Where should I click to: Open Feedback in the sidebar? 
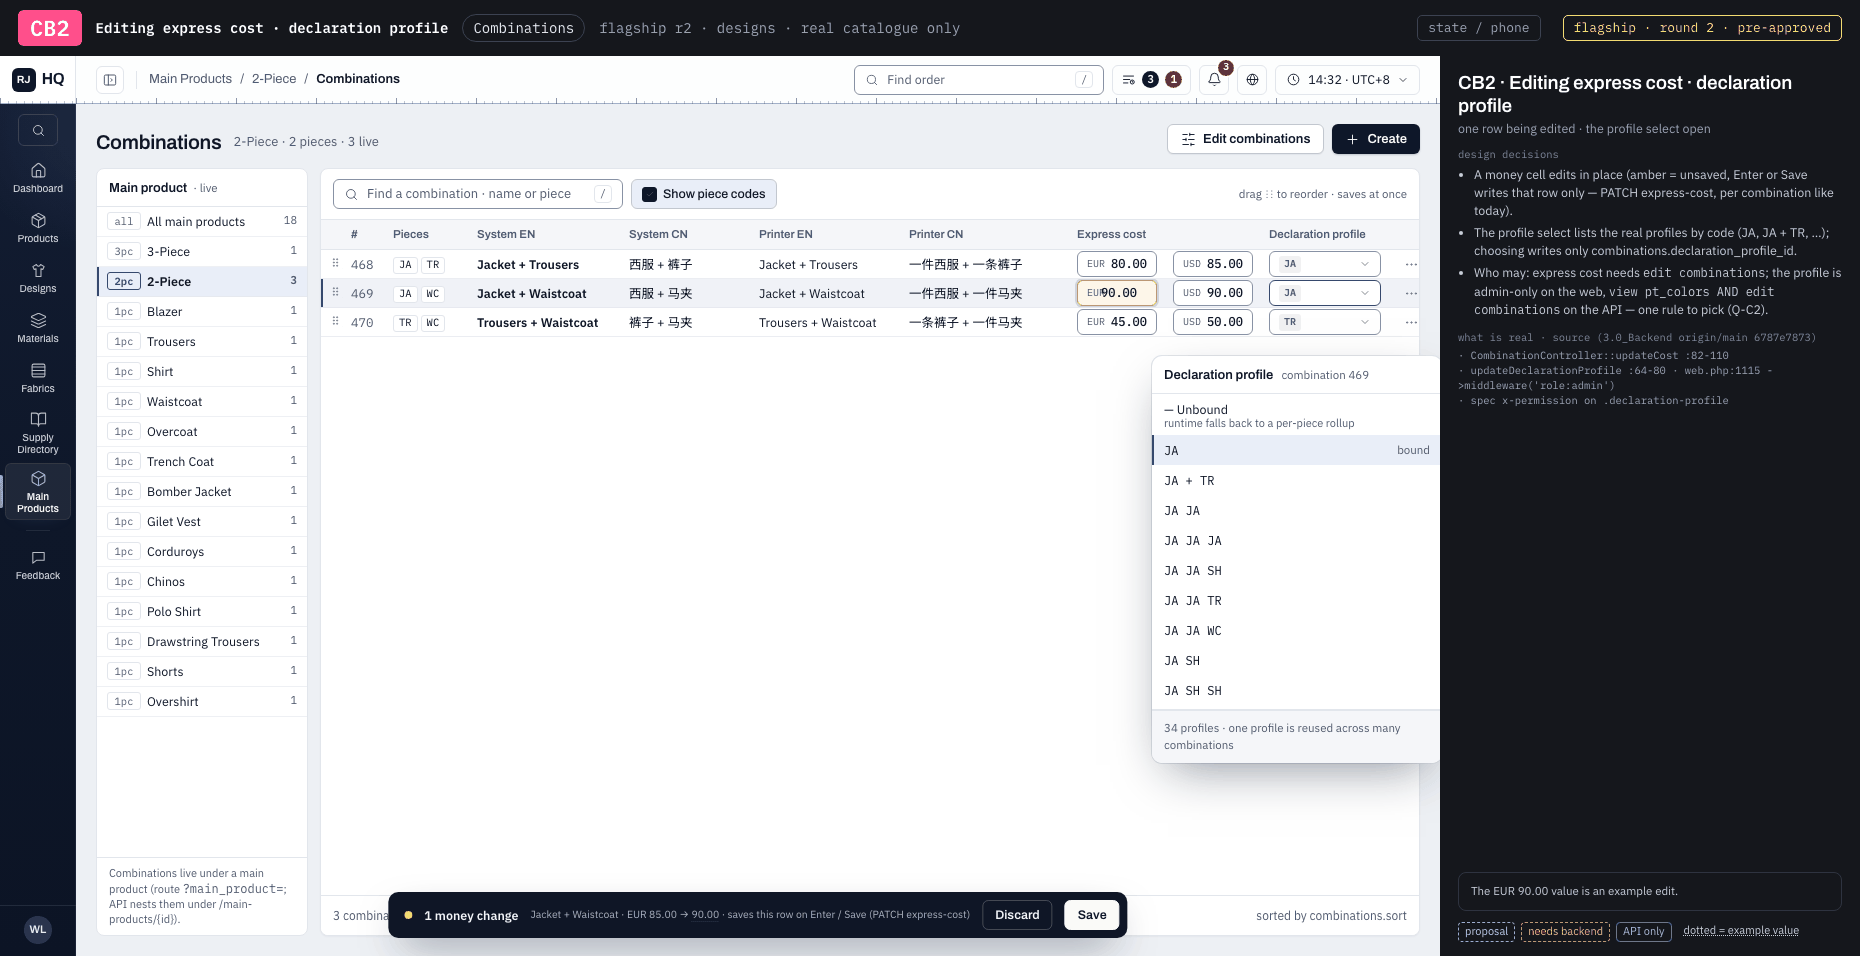(x=38, y=565)
